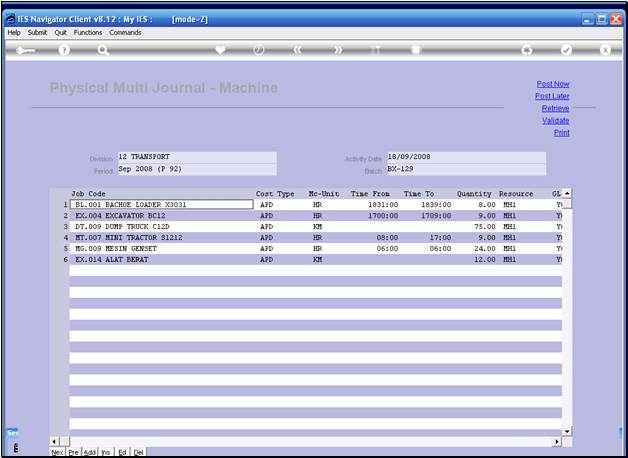
Task: Click the Add button below the grid
Action: (x=90, y=452)
